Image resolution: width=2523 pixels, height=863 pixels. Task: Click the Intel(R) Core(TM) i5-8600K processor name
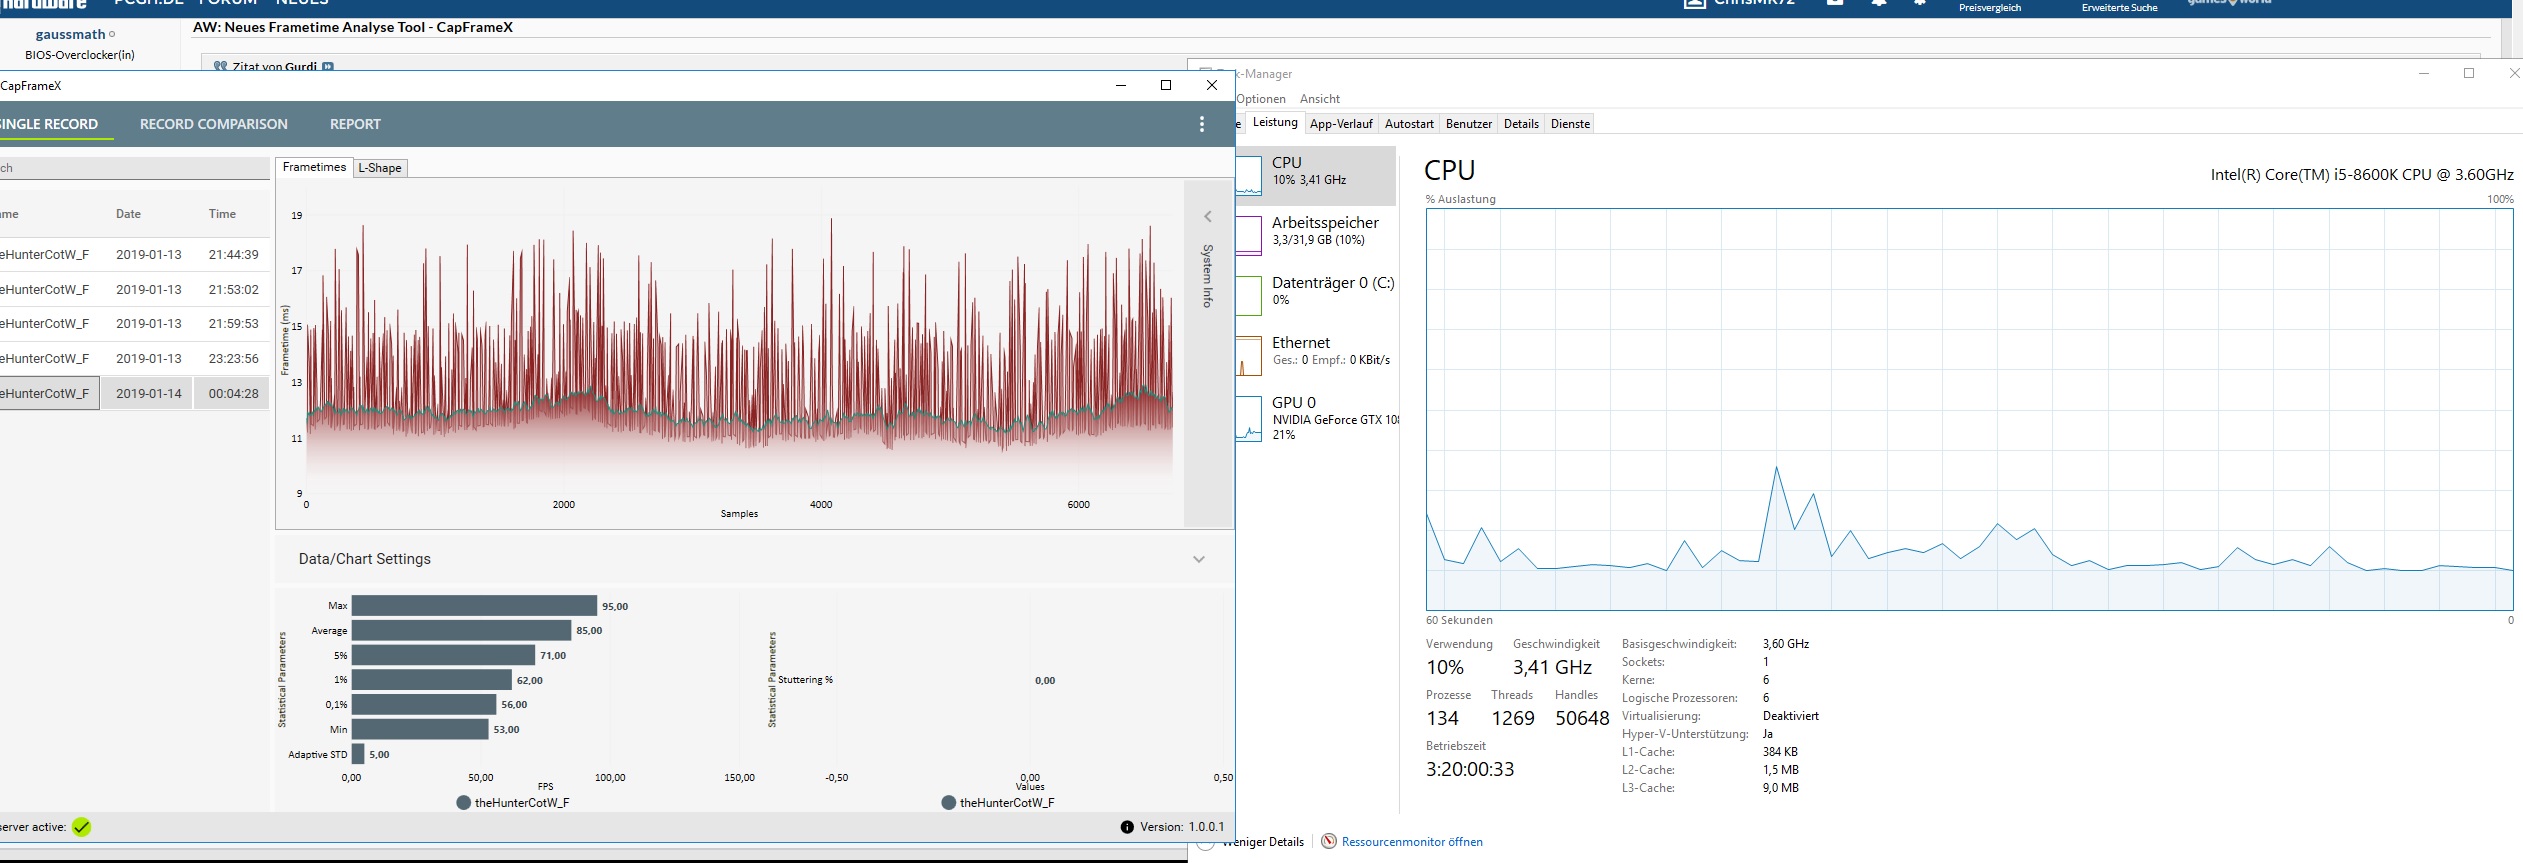(2361, 174)
